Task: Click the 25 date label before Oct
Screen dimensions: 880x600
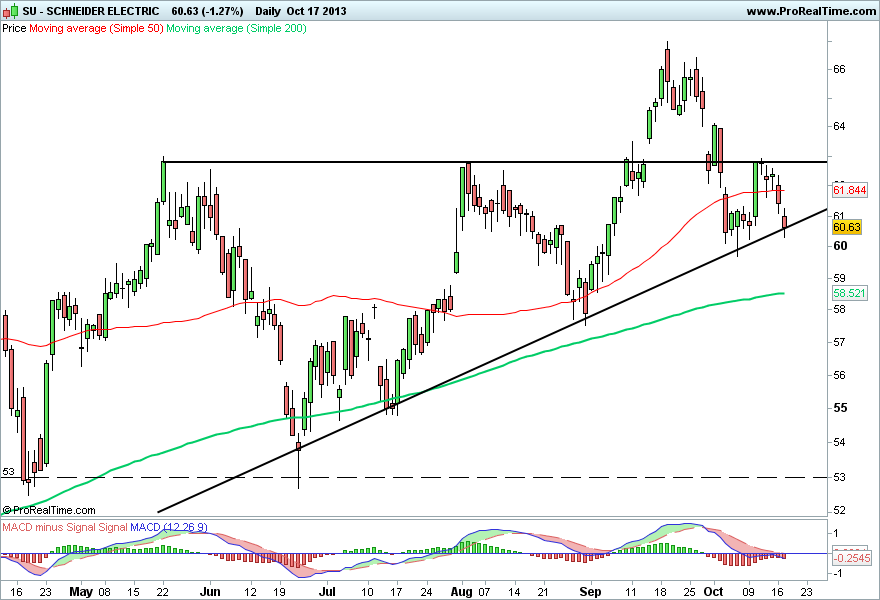Action: pos(690,592)
